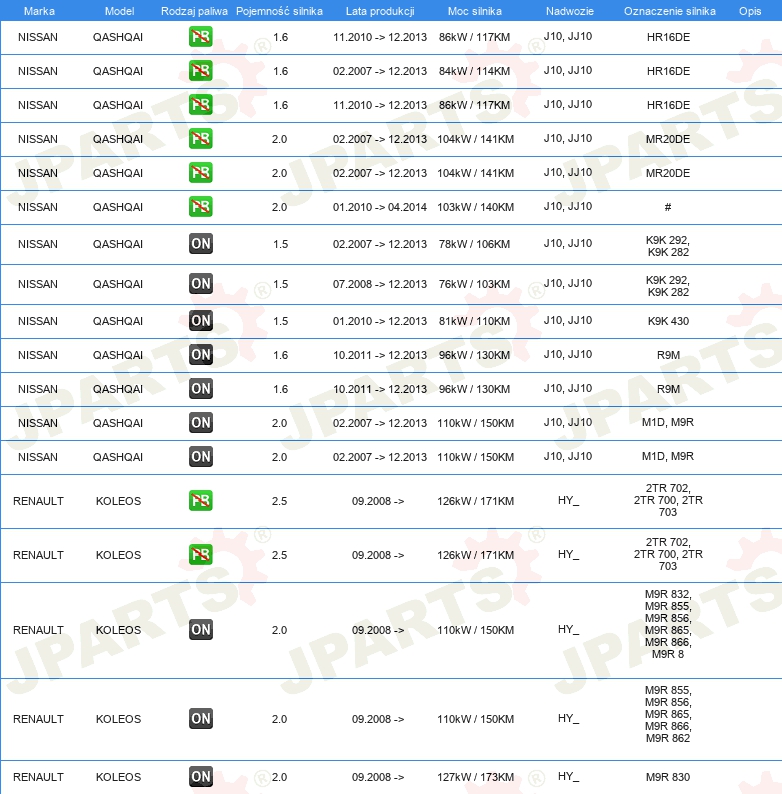Click the Marka column header
Viewport: 782px width, 794px height.
[39, 11]
